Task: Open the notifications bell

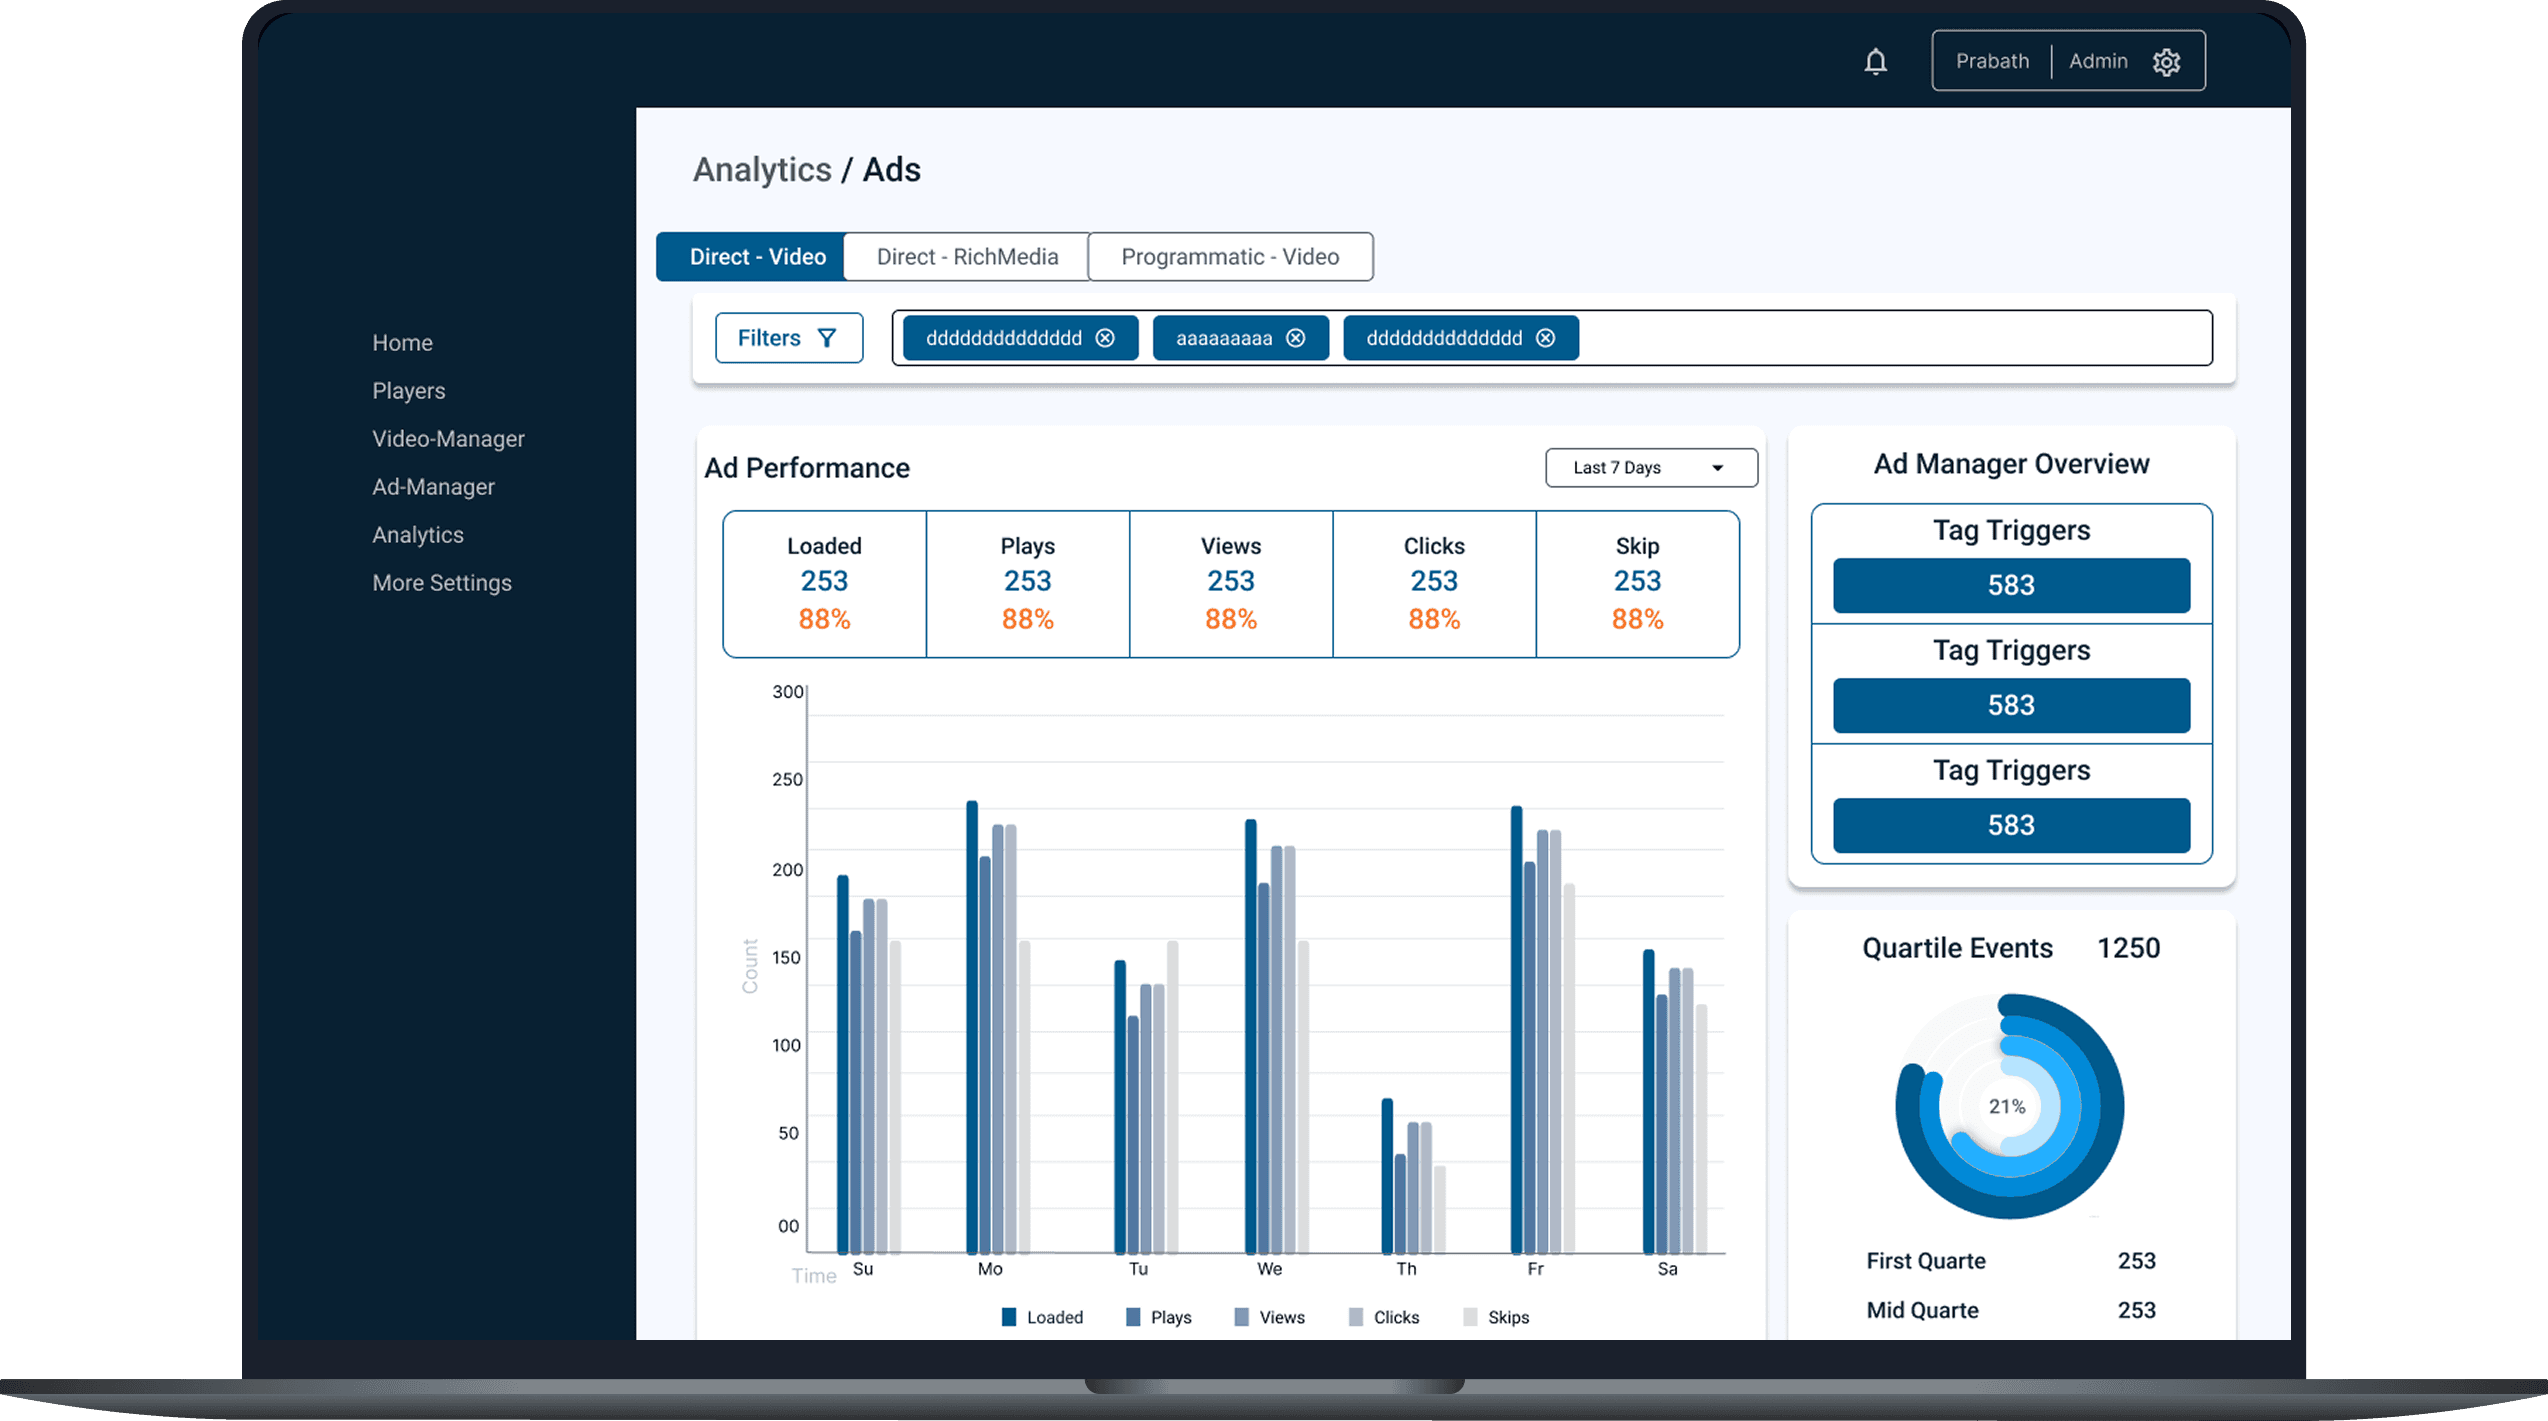Action: pyautogui.click(x=1875, y=62)
